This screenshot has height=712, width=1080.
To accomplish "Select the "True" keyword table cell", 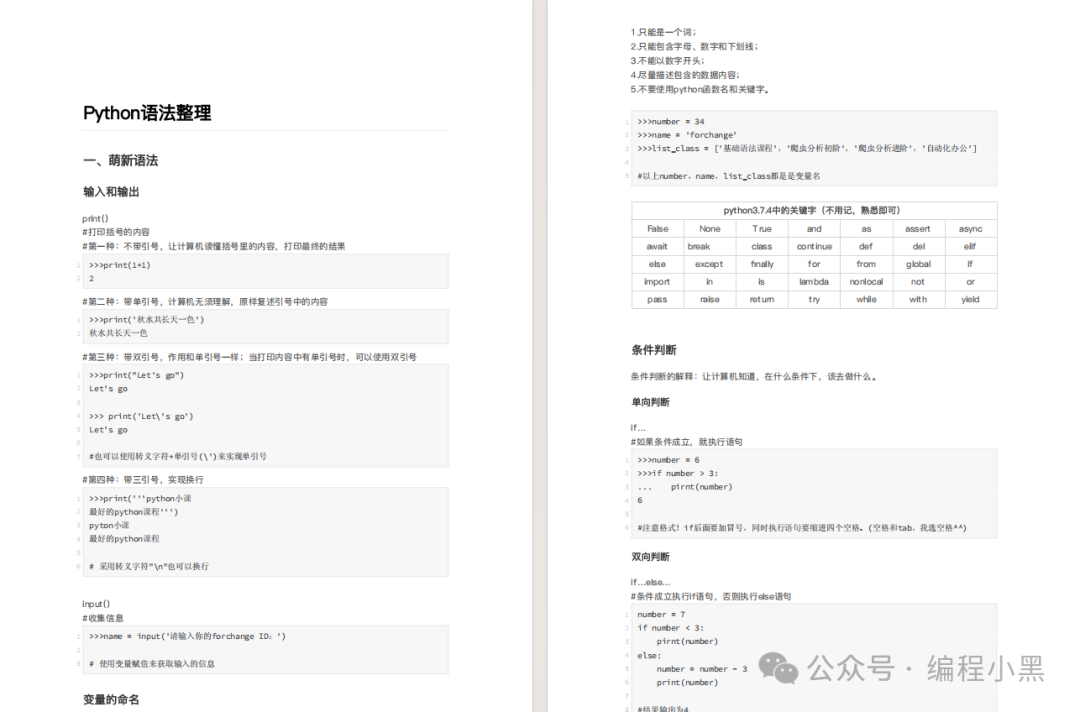I will coord(762,229).
